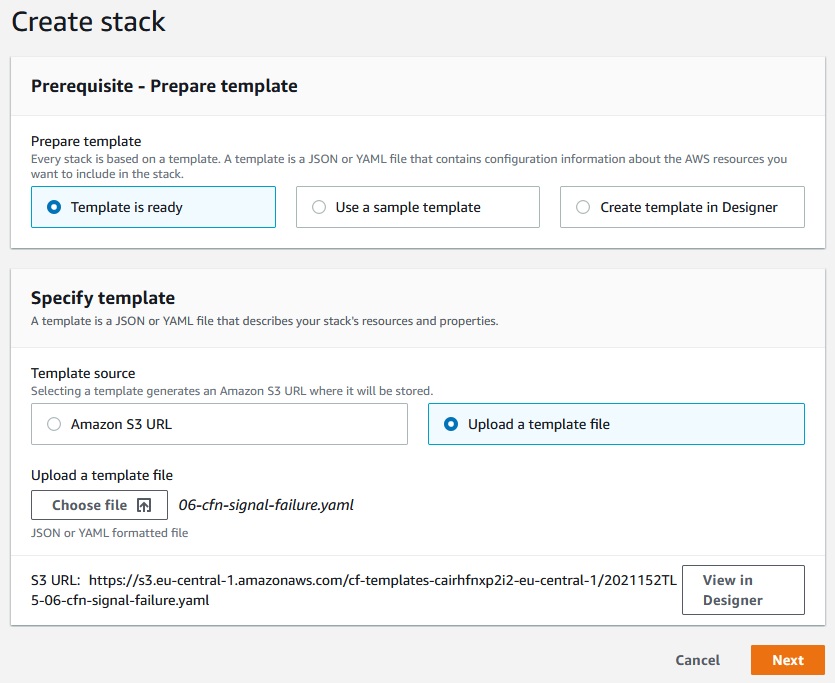This screenshot has width=835, height=683.
Task: Select 'Upload a template file' radio option
Action: pyautogui.click(x=616, y=424)
